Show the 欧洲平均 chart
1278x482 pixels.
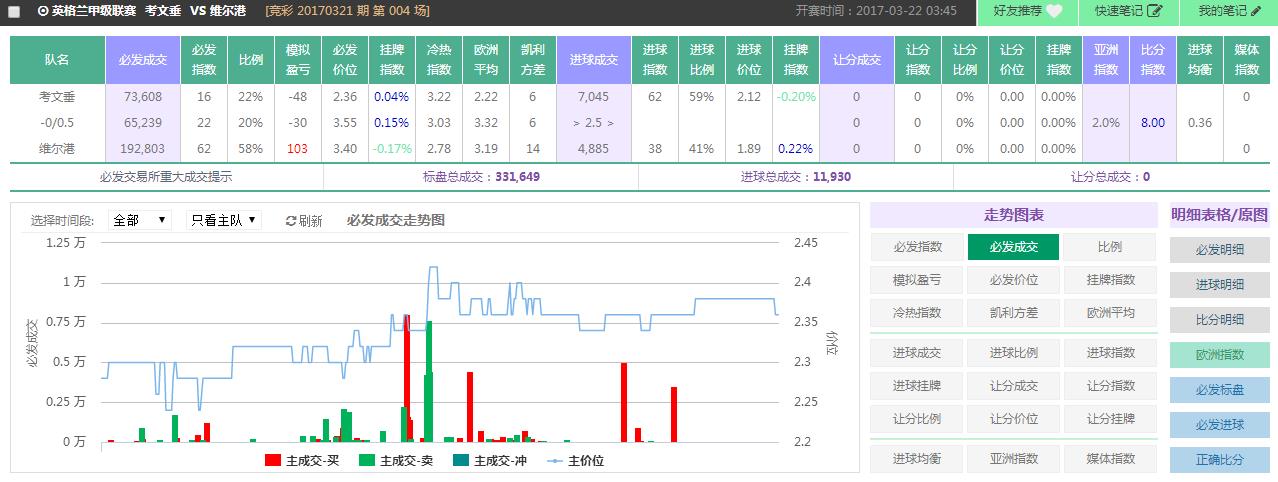click(1110, 313)
